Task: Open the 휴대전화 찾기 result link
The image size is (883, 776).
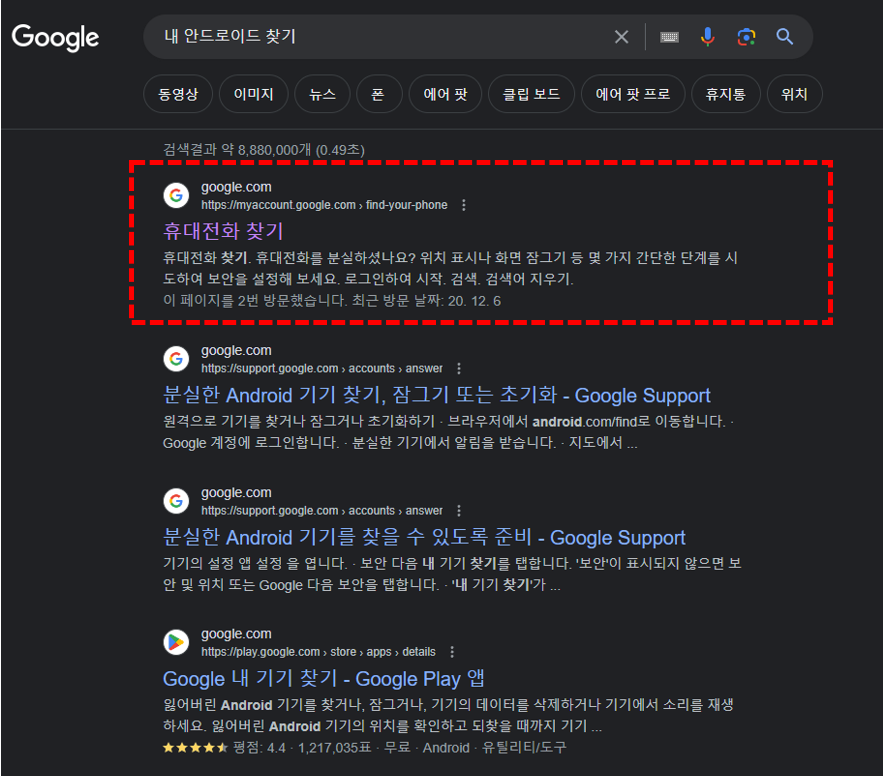Action: tap(223, 231)
